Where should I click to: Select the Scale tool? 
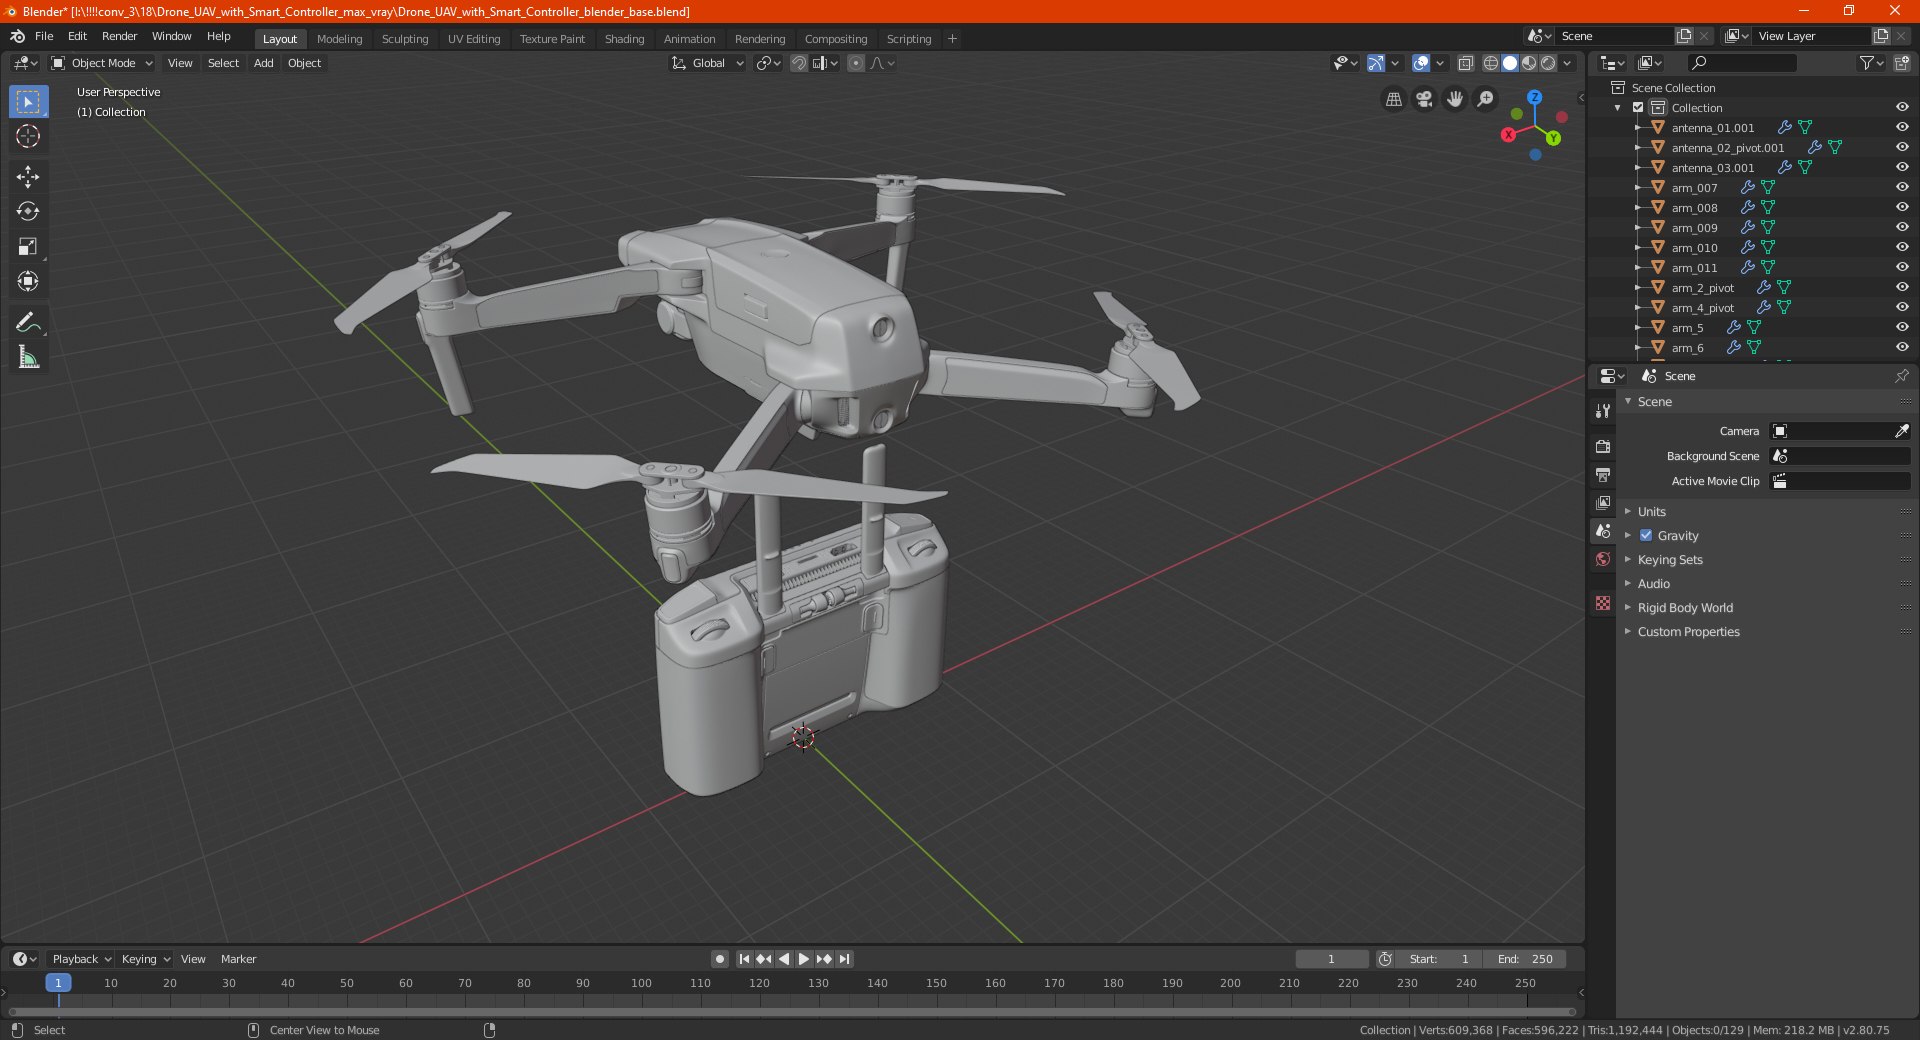(28, 247)
